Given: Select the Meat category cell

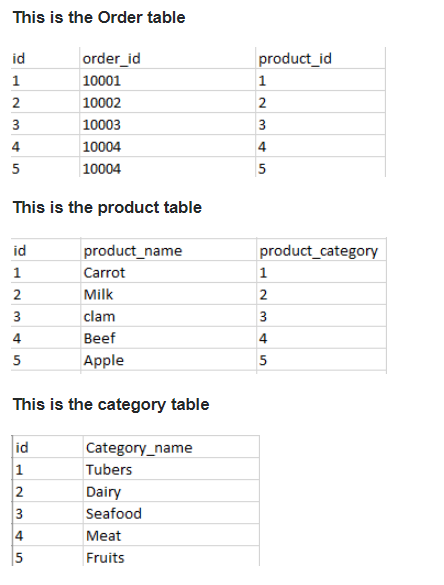Looking at the screenshot, I should 171,535.
